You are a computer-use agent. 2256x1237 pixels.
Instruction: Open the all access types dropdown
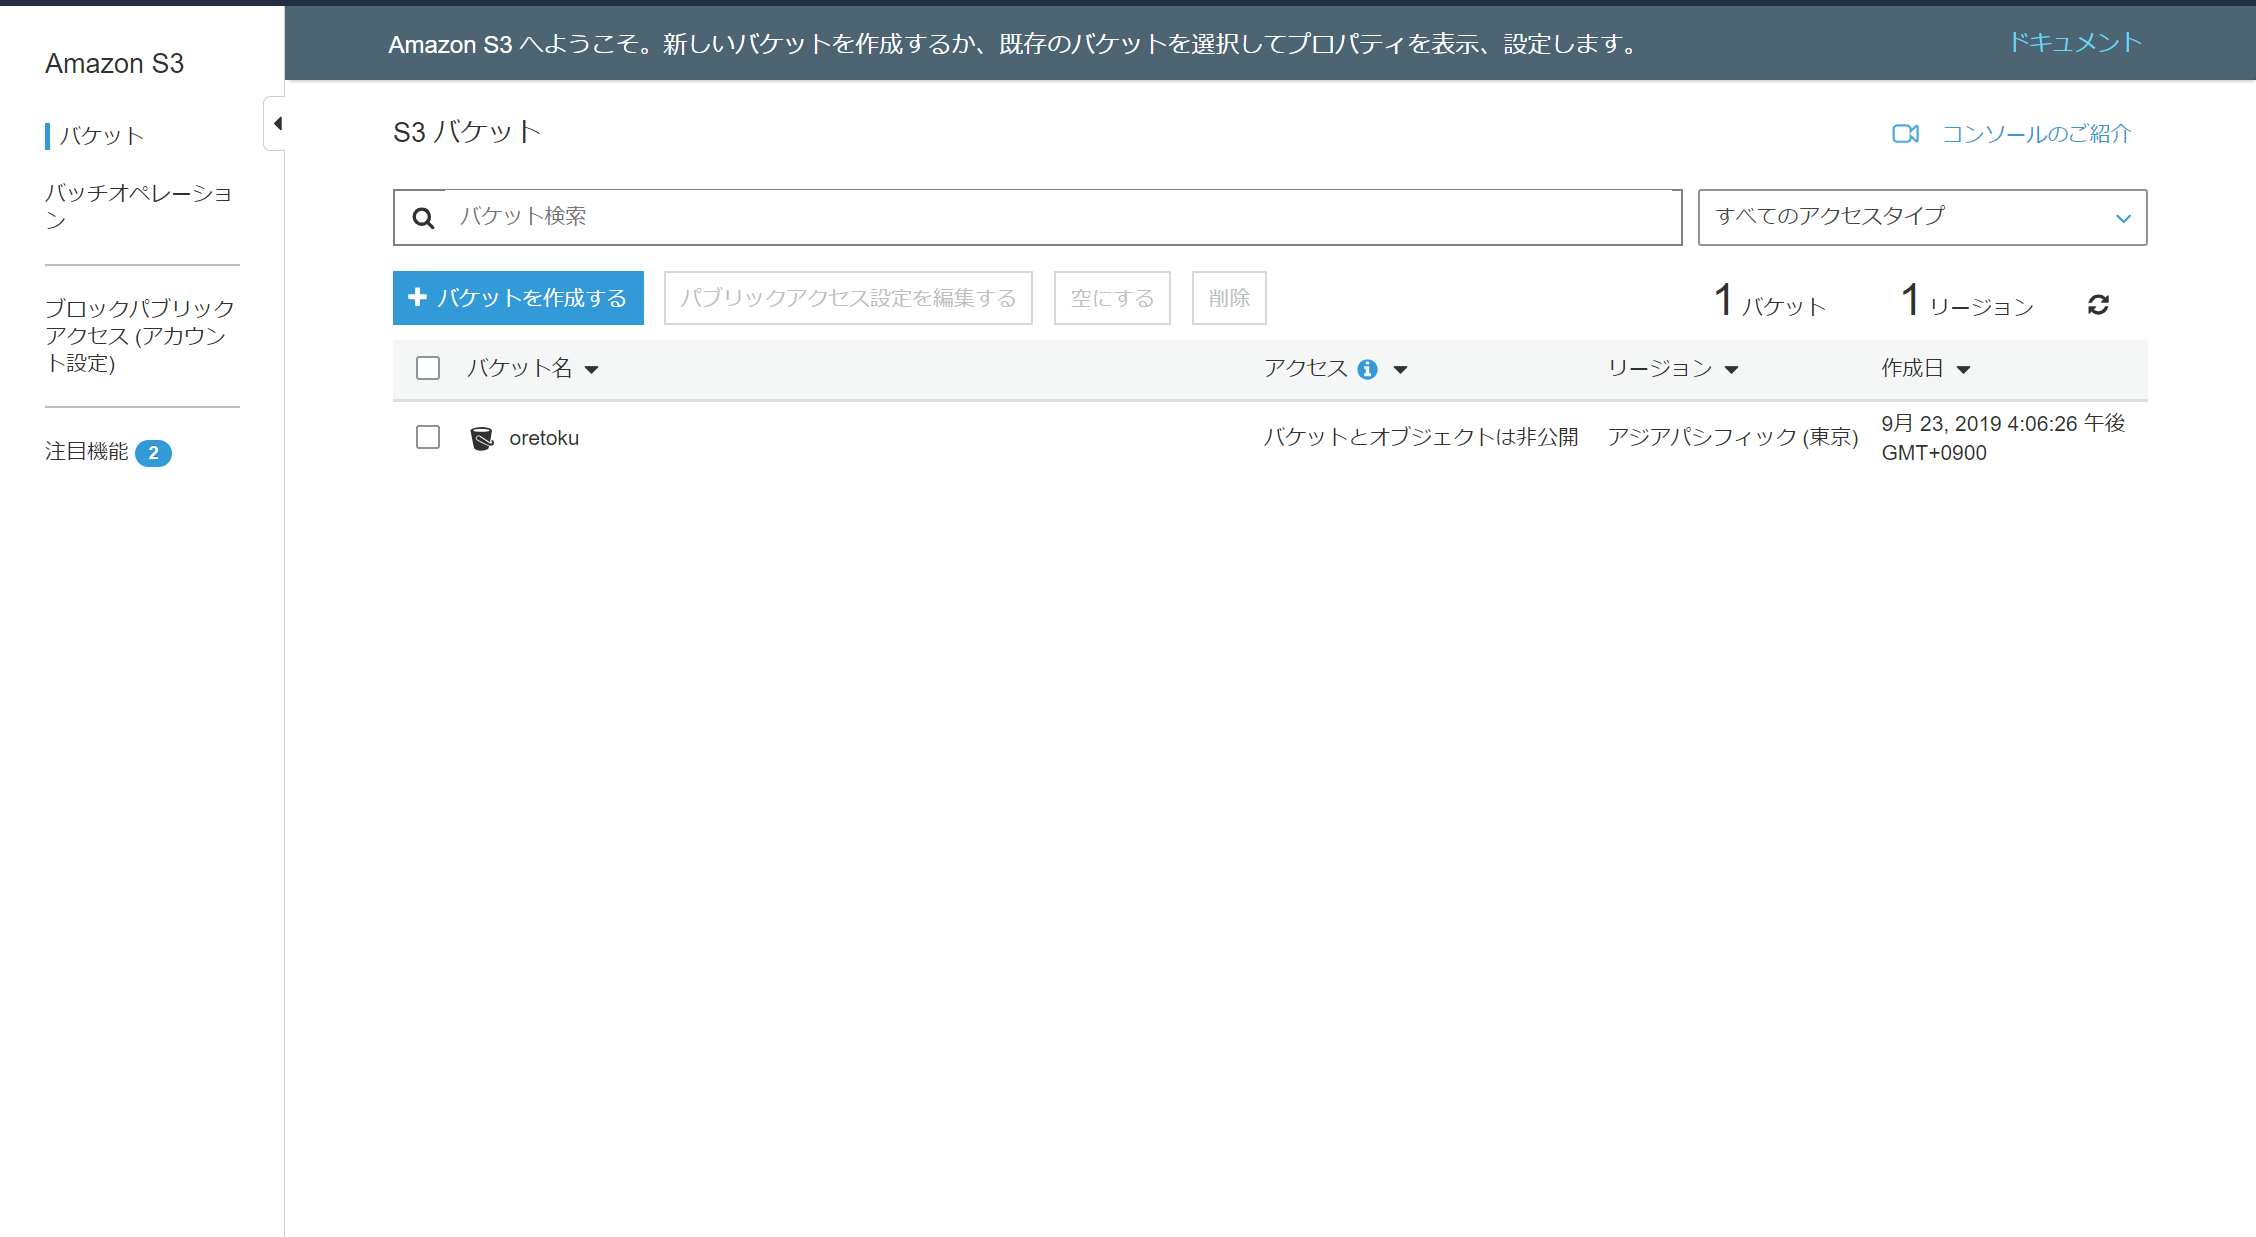point(1922,217)
